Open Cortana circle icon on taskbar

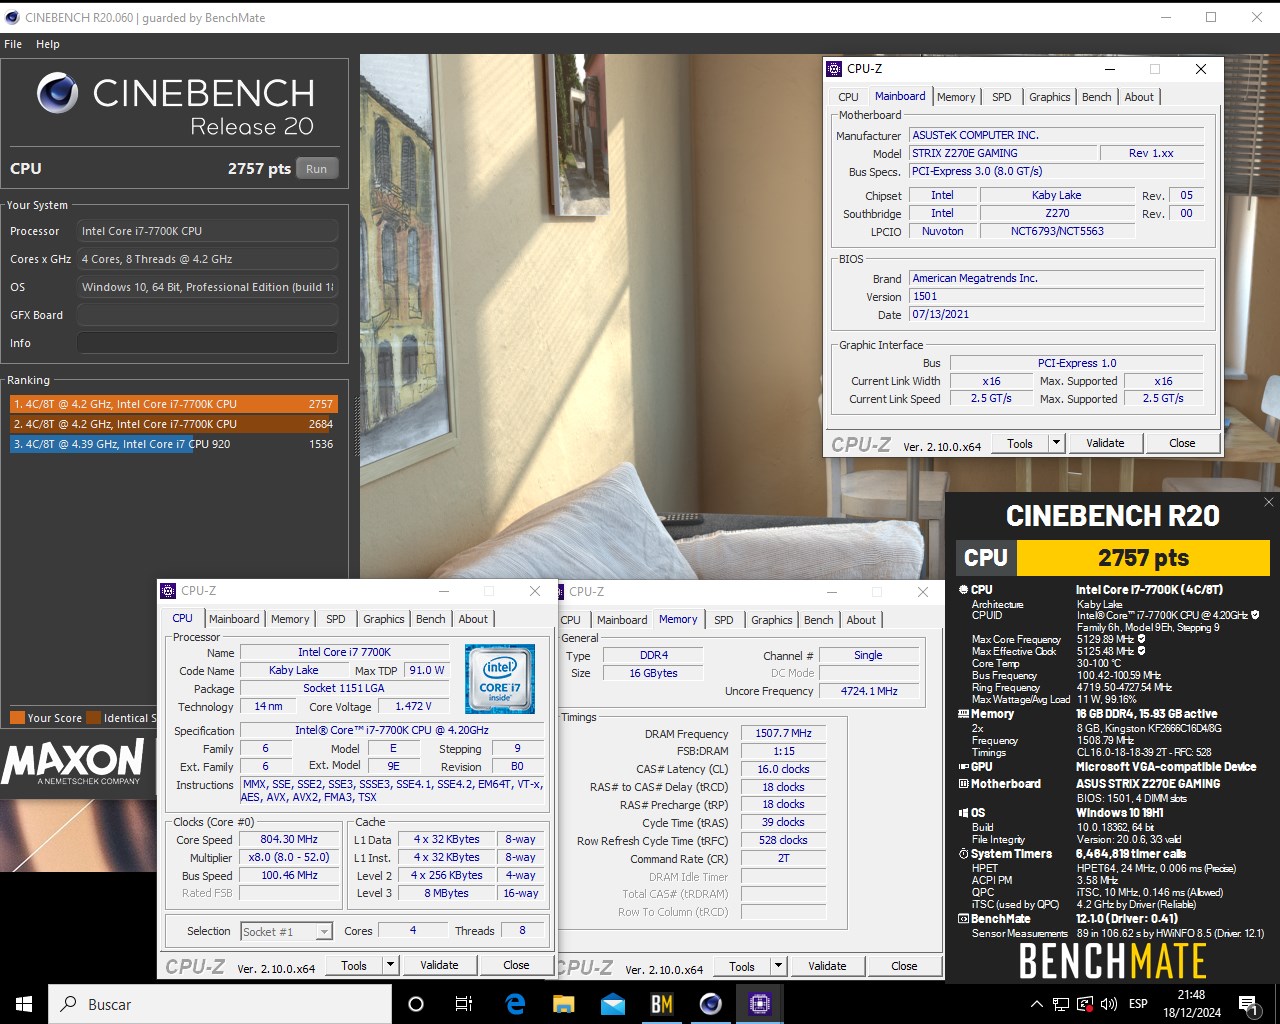416,1004
